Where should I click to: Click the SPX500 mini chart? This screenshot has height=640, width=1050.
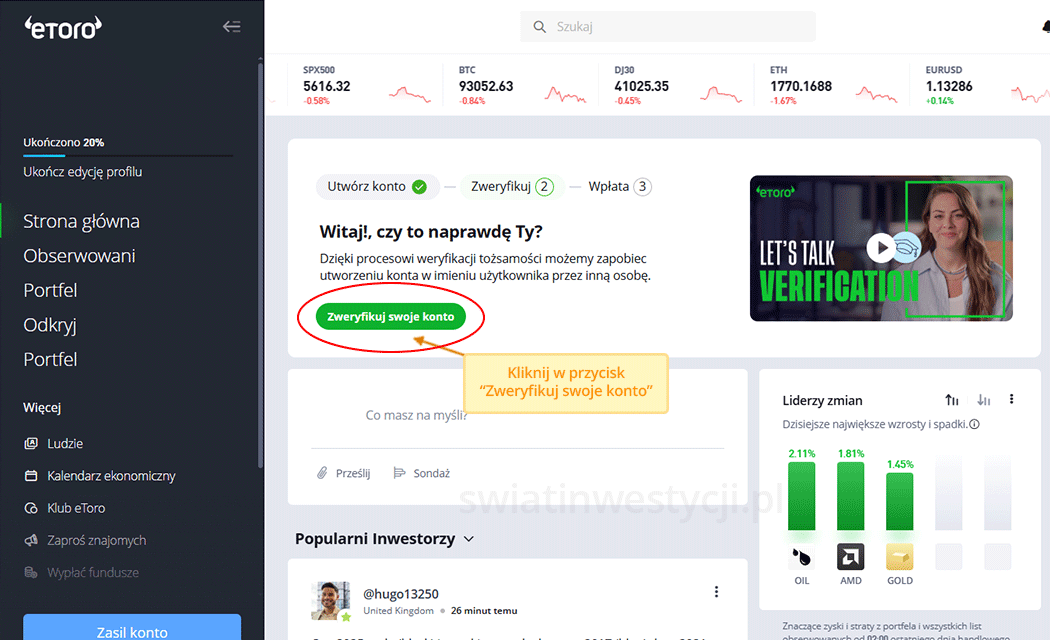(410, 94)
